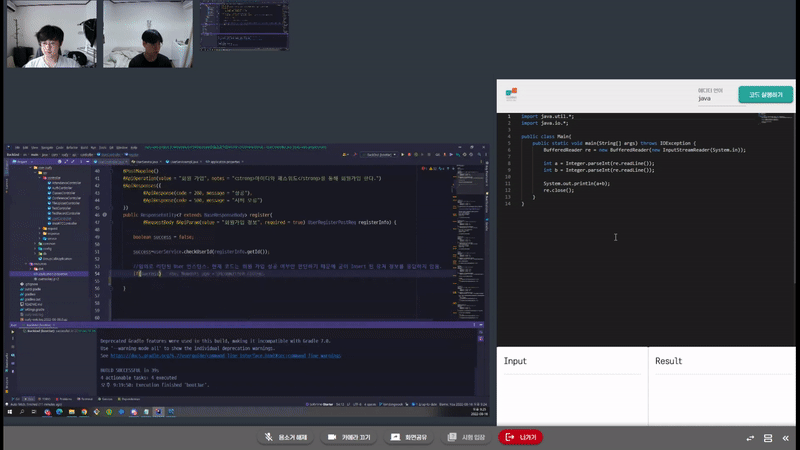Click the Debug icon in IntelliJ toolbar

409,155
